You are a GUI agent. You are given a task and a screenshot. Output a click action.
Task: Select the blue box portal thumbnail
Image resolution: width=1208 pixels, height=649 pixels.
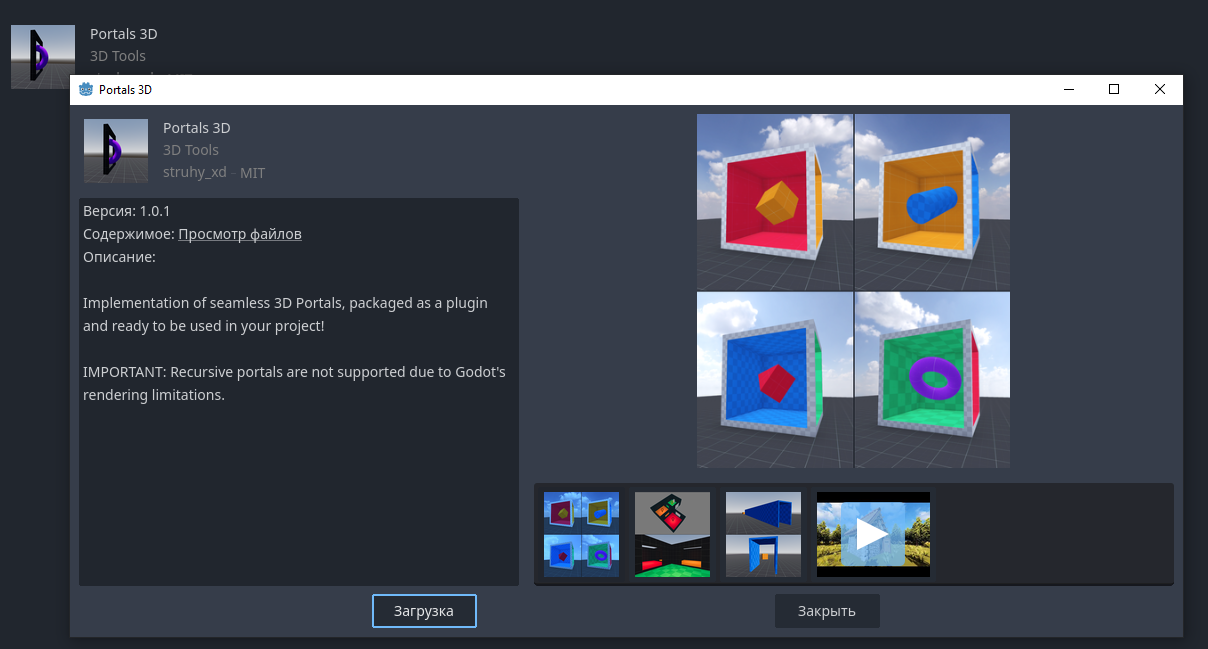coord(763,534)
